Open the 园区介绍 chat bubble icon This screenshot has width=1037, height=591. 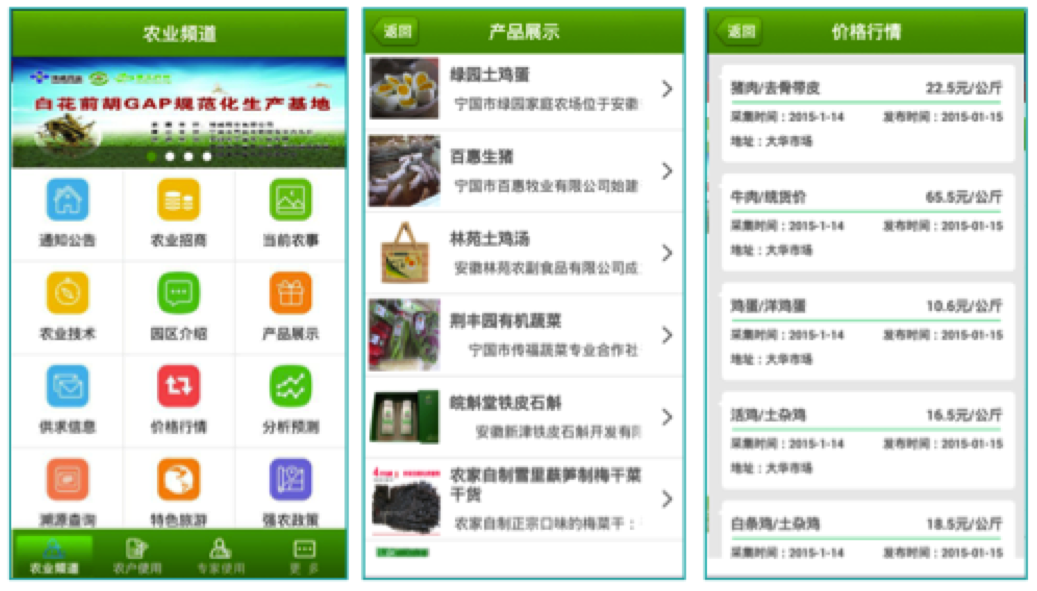tap(179, 294)
